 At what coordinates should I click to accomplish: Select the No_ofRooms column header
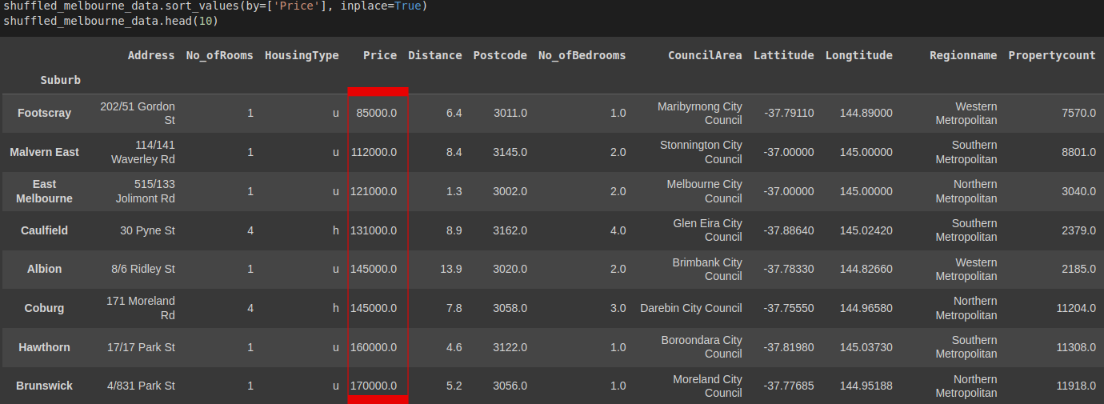tap(220, 55)
